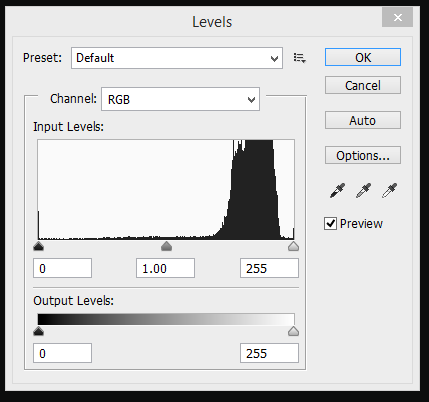The width and height of the screenshot is (429, 402).
Task: Click OK to apply levels
Action: point(363,57)
